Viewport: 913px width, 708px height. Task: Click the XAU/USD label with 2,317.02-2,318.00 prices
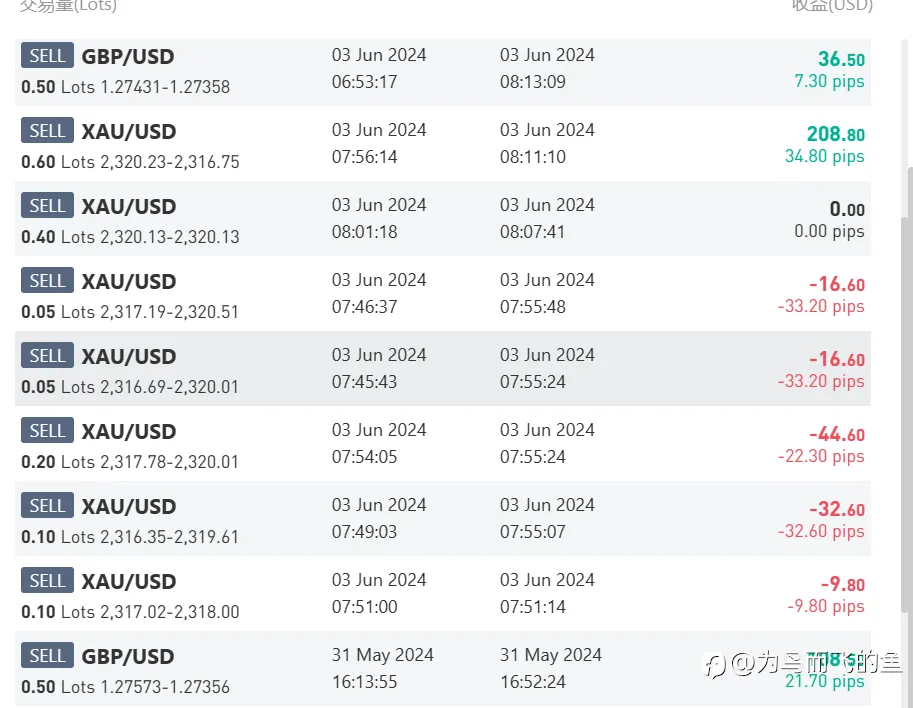pyautogui.click(x=129, y=582)
